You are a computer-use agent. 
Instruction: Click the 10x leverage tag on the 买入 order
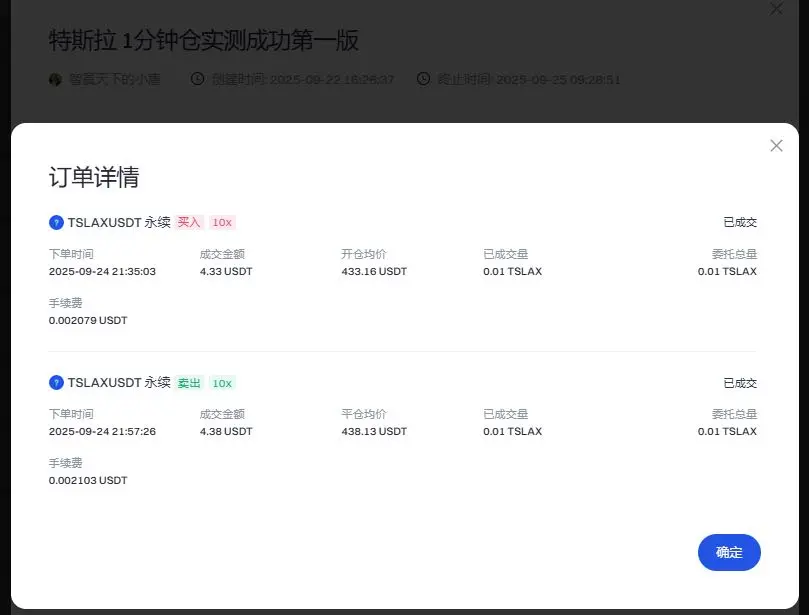[x=222, y=222]
